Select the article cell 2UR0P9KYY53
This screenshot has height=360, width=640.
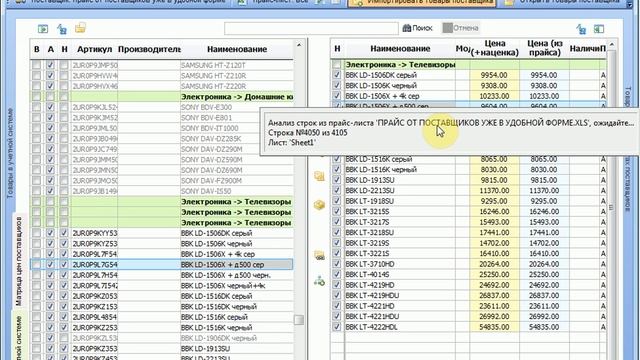pyautogui.click(x=94, y=233)
